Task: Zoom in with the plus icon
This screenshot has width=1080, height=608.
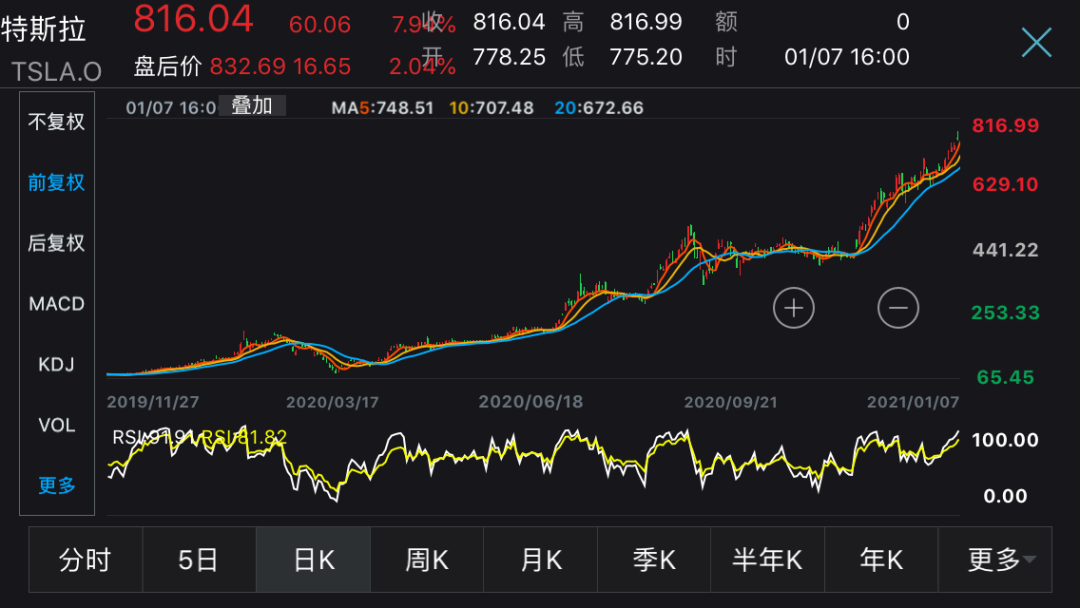Action: (793, 308)
